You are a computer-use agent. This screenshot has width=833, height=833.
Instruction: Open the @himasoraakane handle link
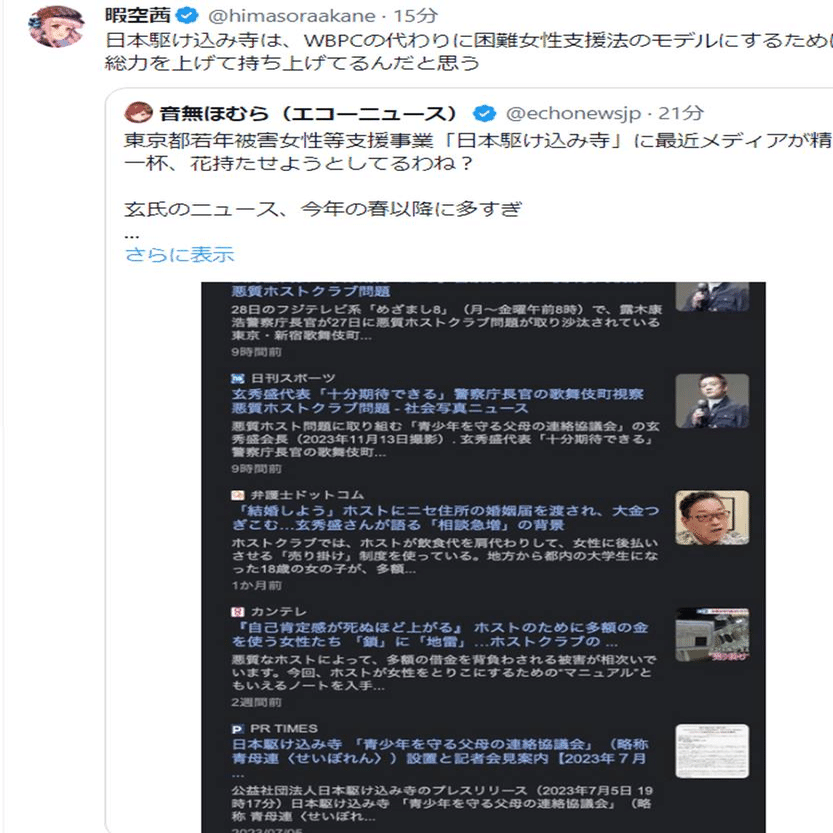click(x=292, y=16)
